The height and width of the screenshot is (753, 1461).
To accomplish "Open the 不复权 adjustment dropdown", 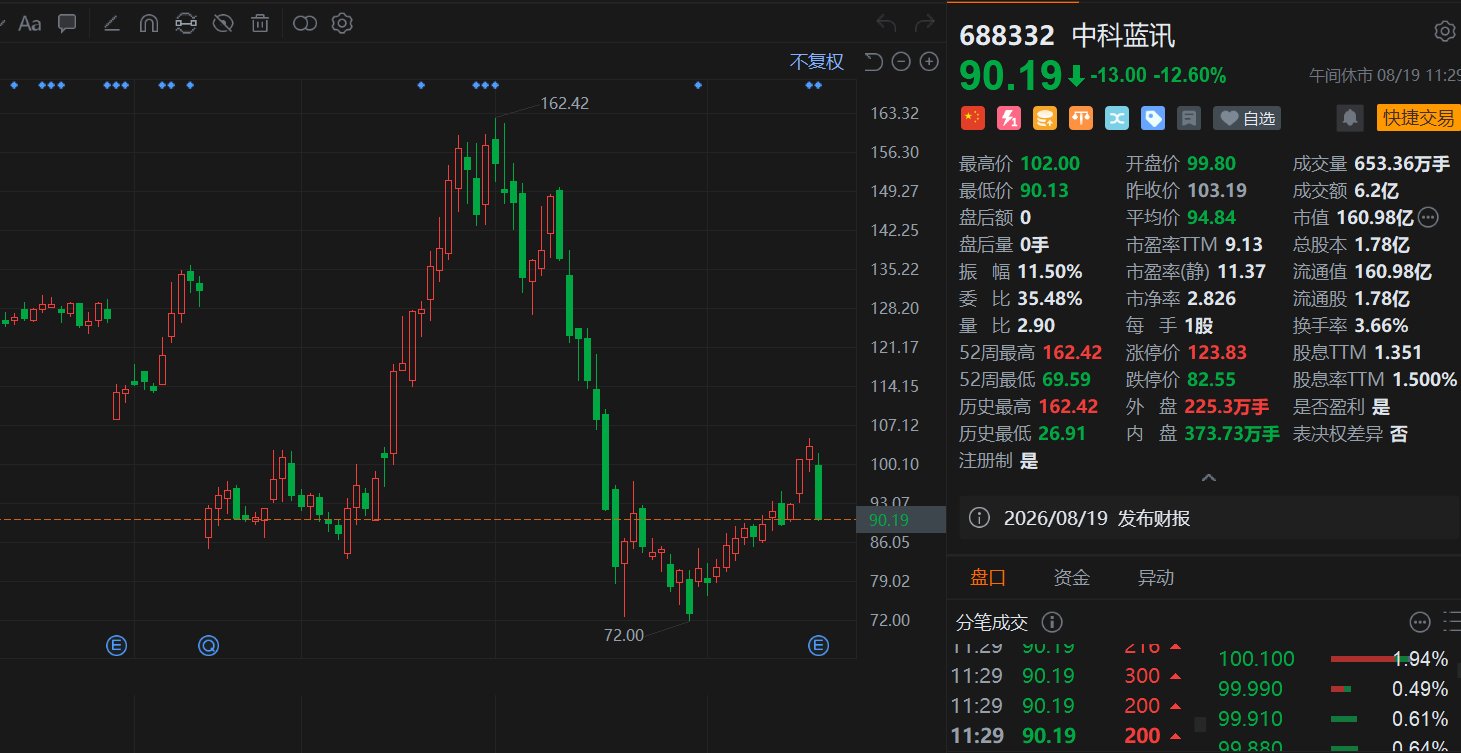I will [817, 62].
